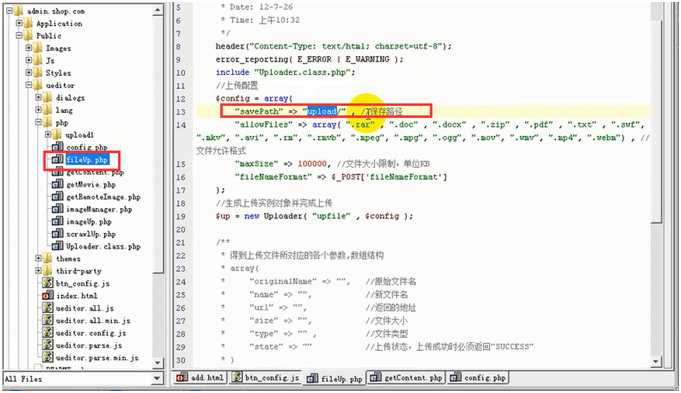Click project tree scroll down arrow
Viewport: 681px width, 393px height.
pyautogui.click(x=157, y=362)
